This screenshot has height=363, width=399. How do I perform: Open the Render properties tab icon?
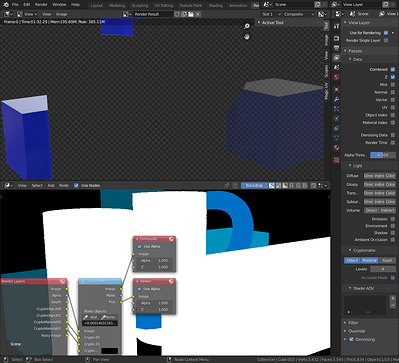[x=336, y=38]
